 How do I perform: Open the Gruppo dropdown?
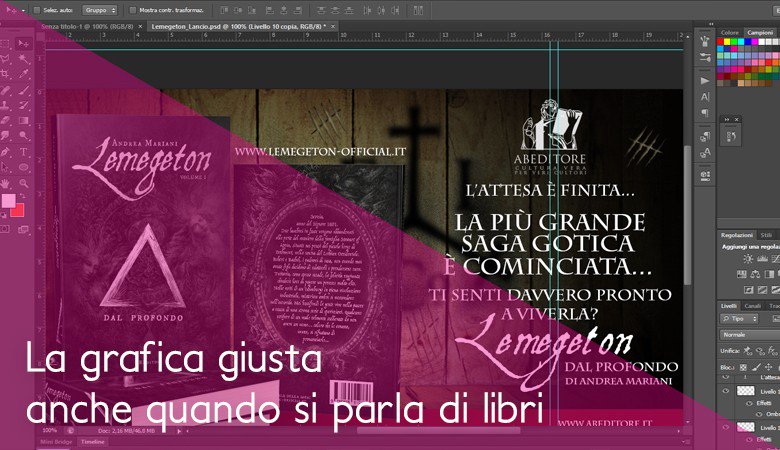[x=99, y=10]
